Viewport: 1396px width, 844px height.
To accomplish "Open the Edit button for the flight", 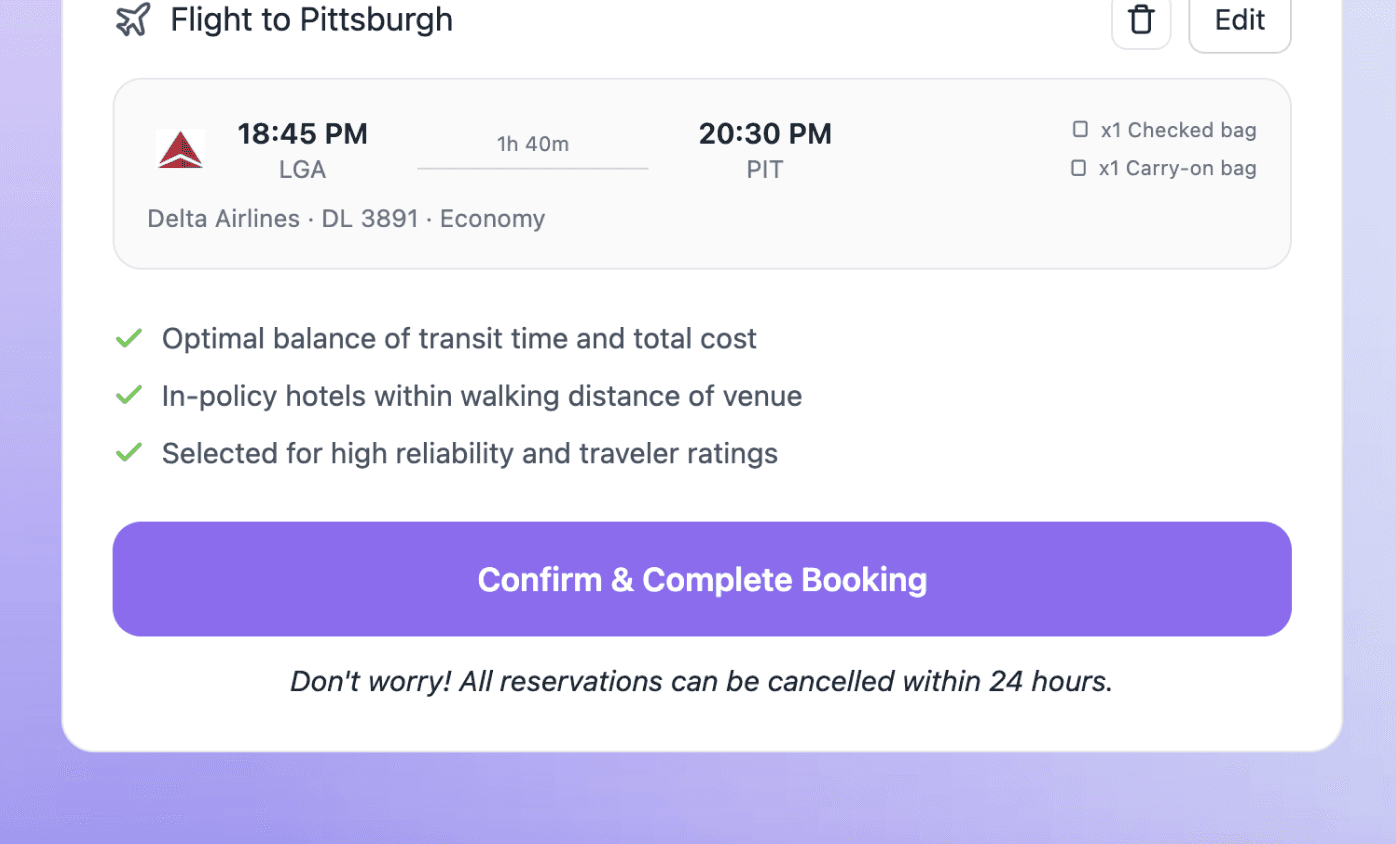I will coord(1239,20).
